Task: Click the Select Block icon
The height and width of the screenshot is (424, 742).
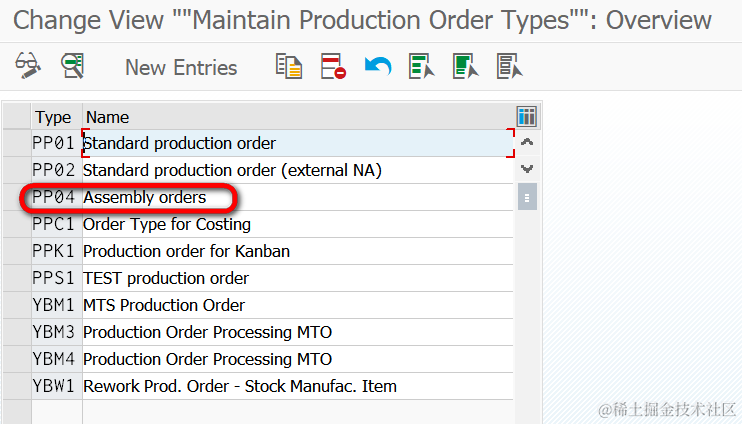Action: (466, 66)
